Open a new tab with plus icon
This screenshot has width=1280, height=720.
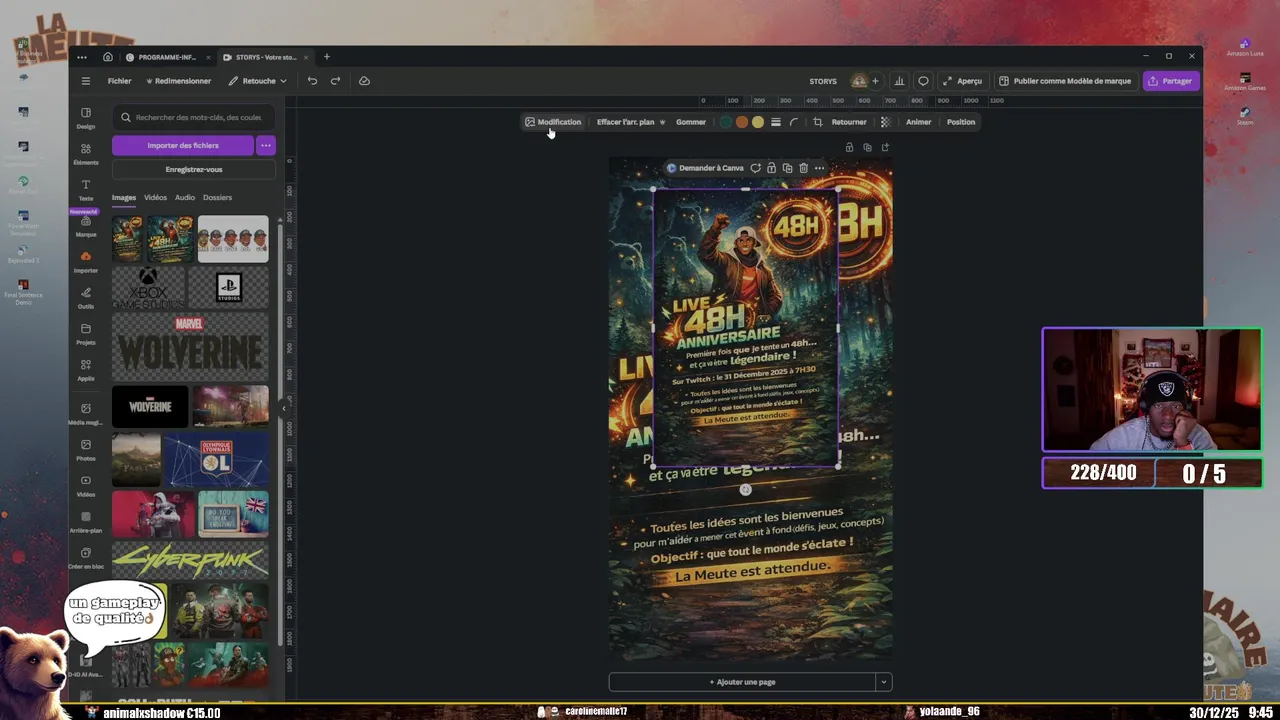(x=326, y=57)
